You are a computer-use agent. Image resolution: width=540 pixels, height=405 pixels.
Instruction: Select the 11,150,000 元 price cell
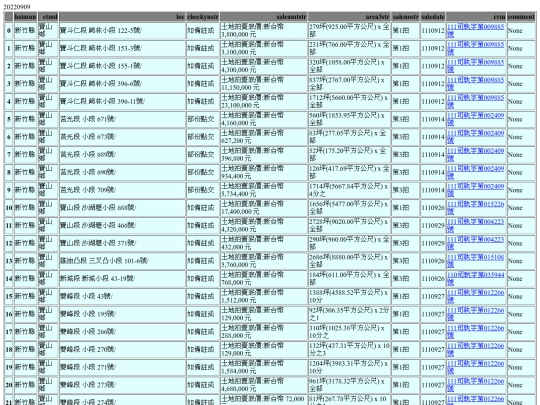263,84
